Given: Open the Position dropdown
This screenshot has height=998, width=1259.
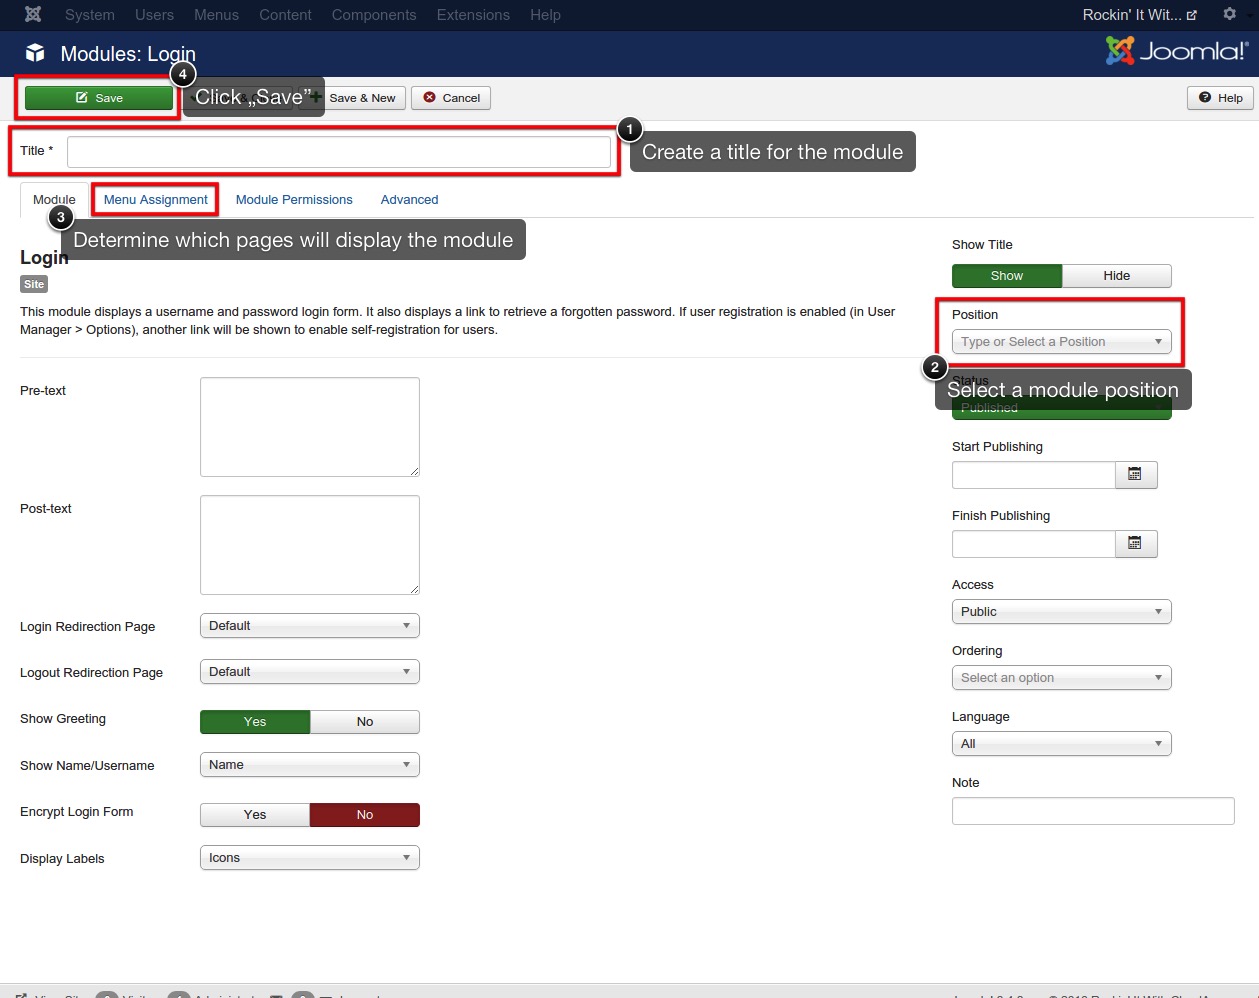Looking at the screenshot, I should [1061, 342].
